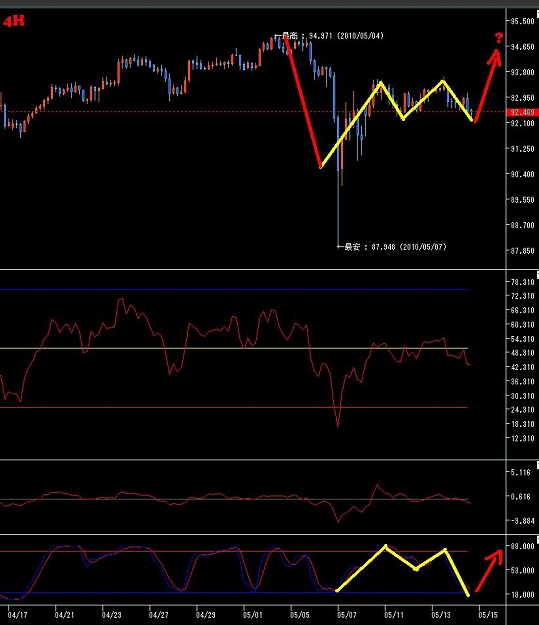Click the 5.116 oscillator axis value
The height and width of the screenshot is (625, 539).
click(521, 472)
